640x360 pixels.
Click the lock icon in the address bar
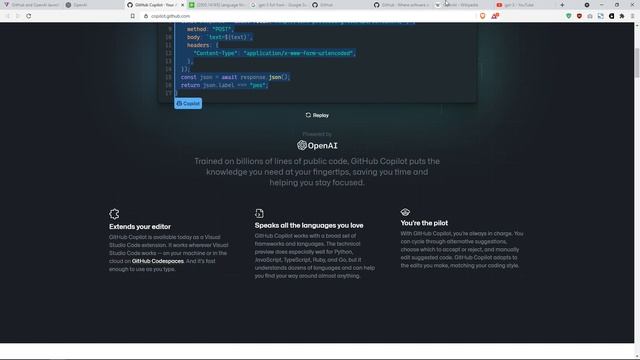tap(146, 16)
